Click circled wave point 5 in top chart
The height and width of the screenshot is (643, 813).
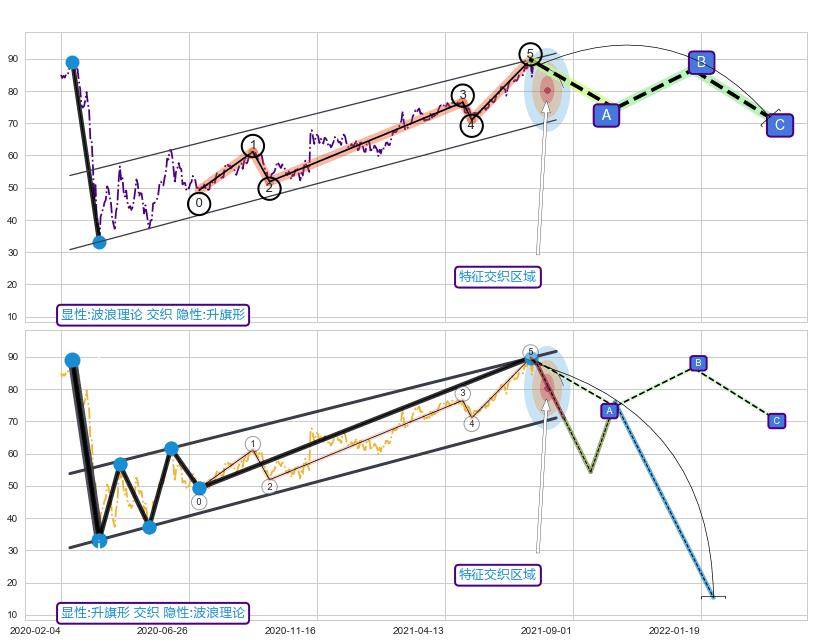point(531,54)
